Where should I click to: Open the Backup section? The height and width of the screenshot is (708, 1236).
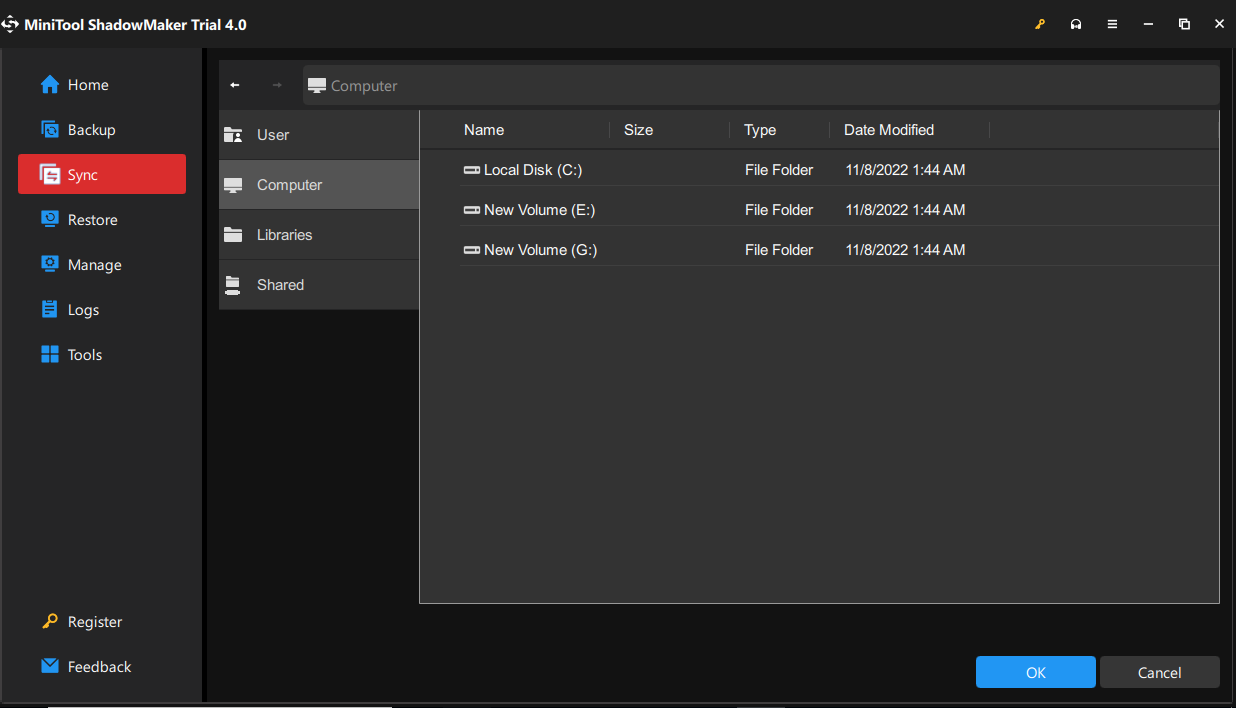pyautogui.click(x=91, y=130)
